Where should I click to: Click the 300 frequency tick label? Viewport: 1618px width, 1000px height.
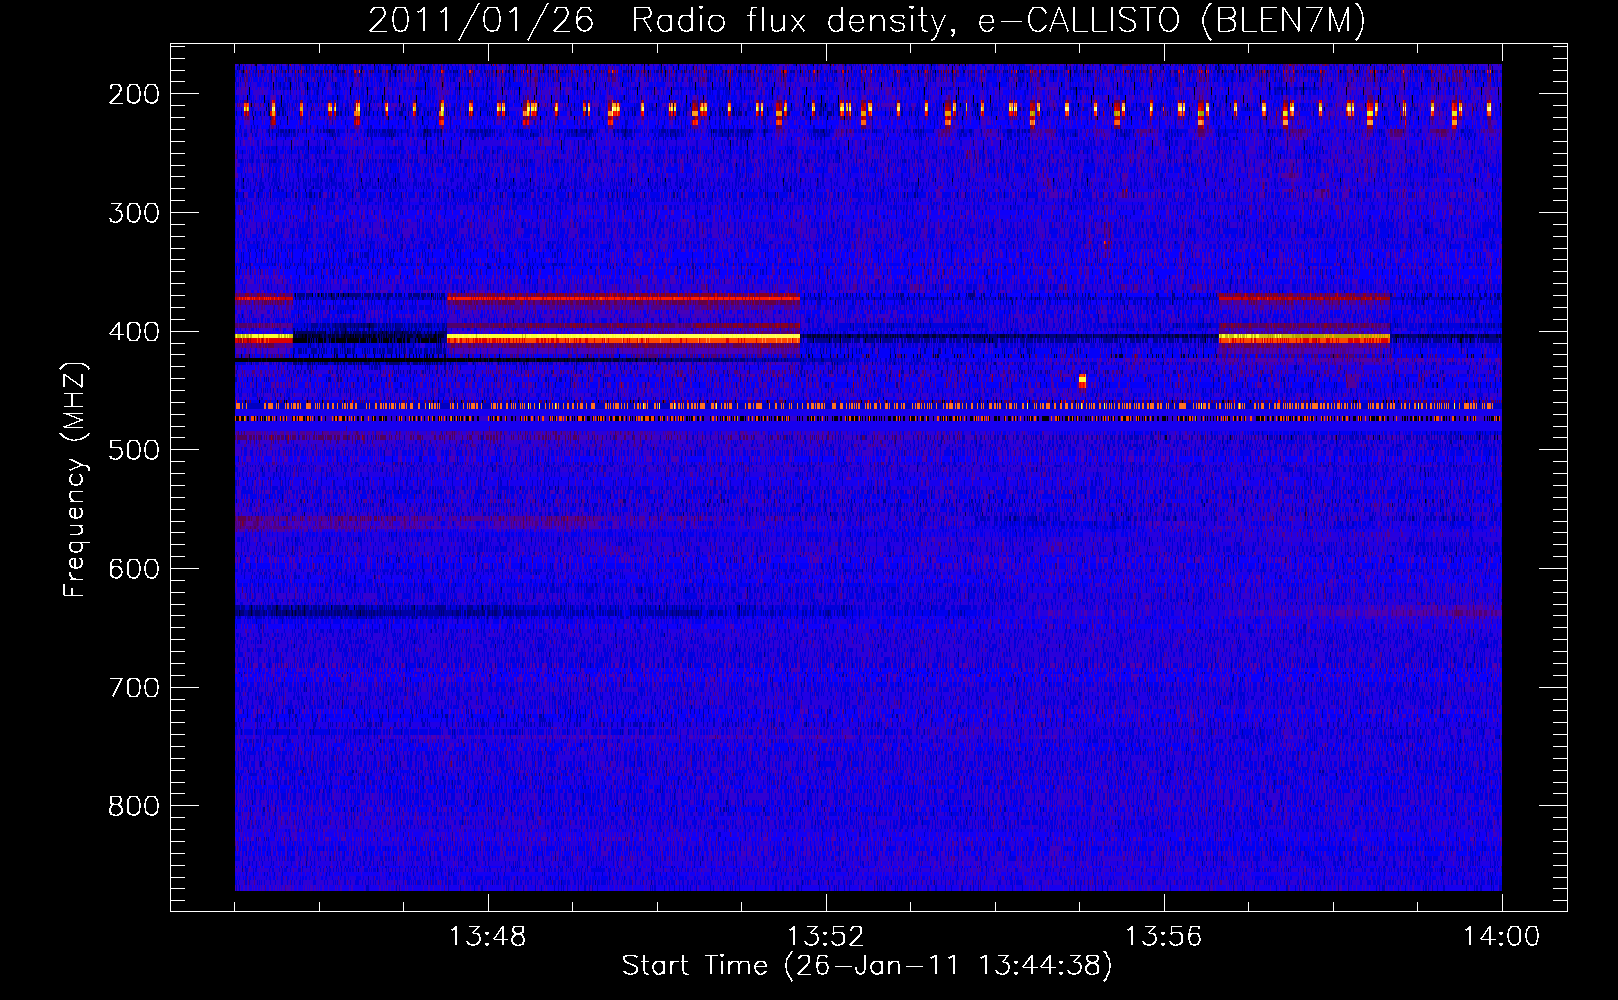134,213
